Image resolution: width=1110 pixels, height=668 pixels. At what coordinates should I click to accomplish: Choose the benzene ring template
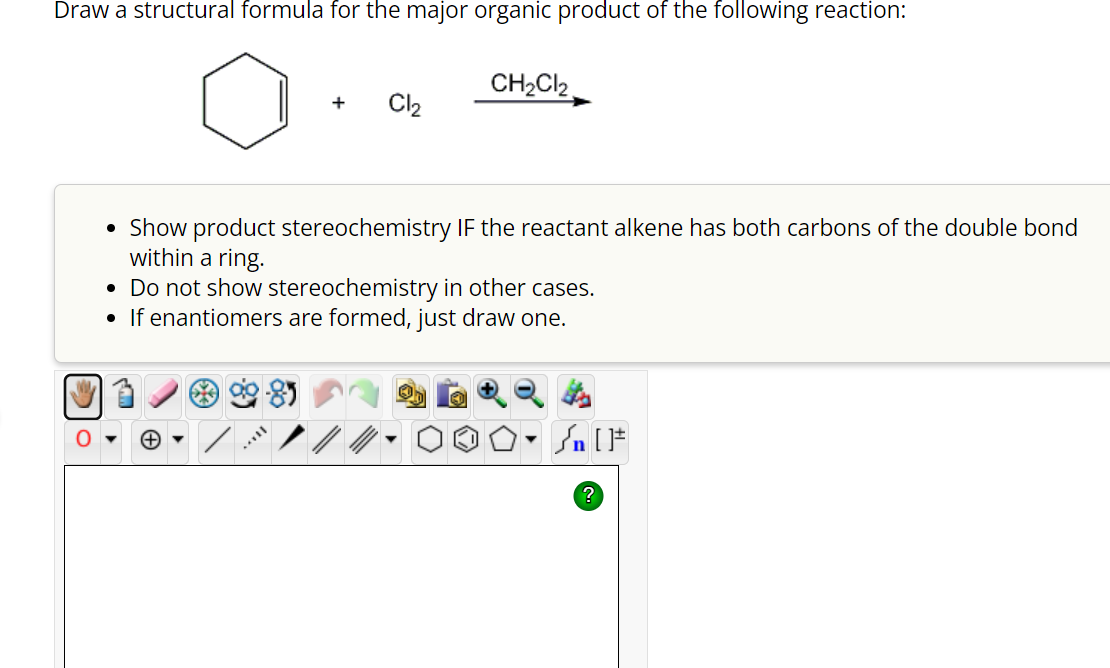pyautogui.click(x=464, y=439)
